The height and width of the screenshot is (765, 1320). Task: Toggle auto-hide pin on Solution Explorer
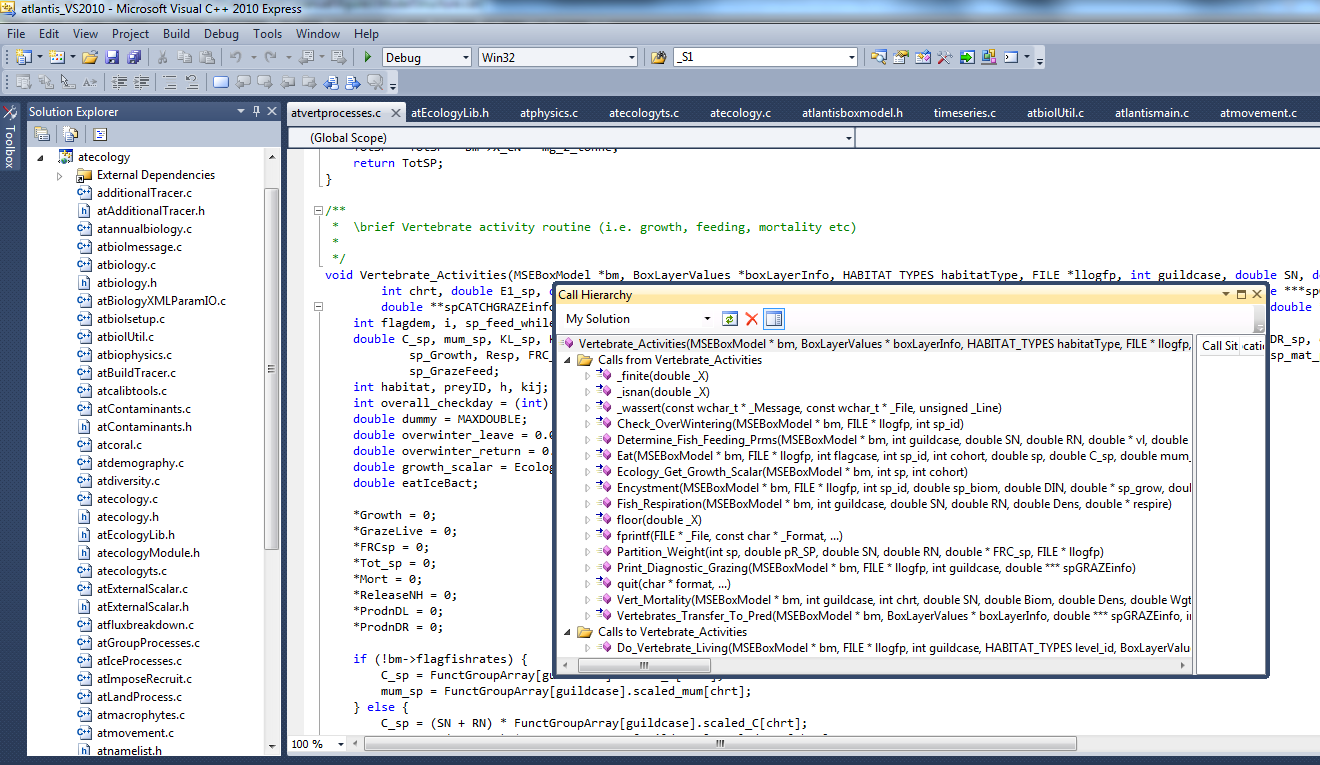point(257,111)
